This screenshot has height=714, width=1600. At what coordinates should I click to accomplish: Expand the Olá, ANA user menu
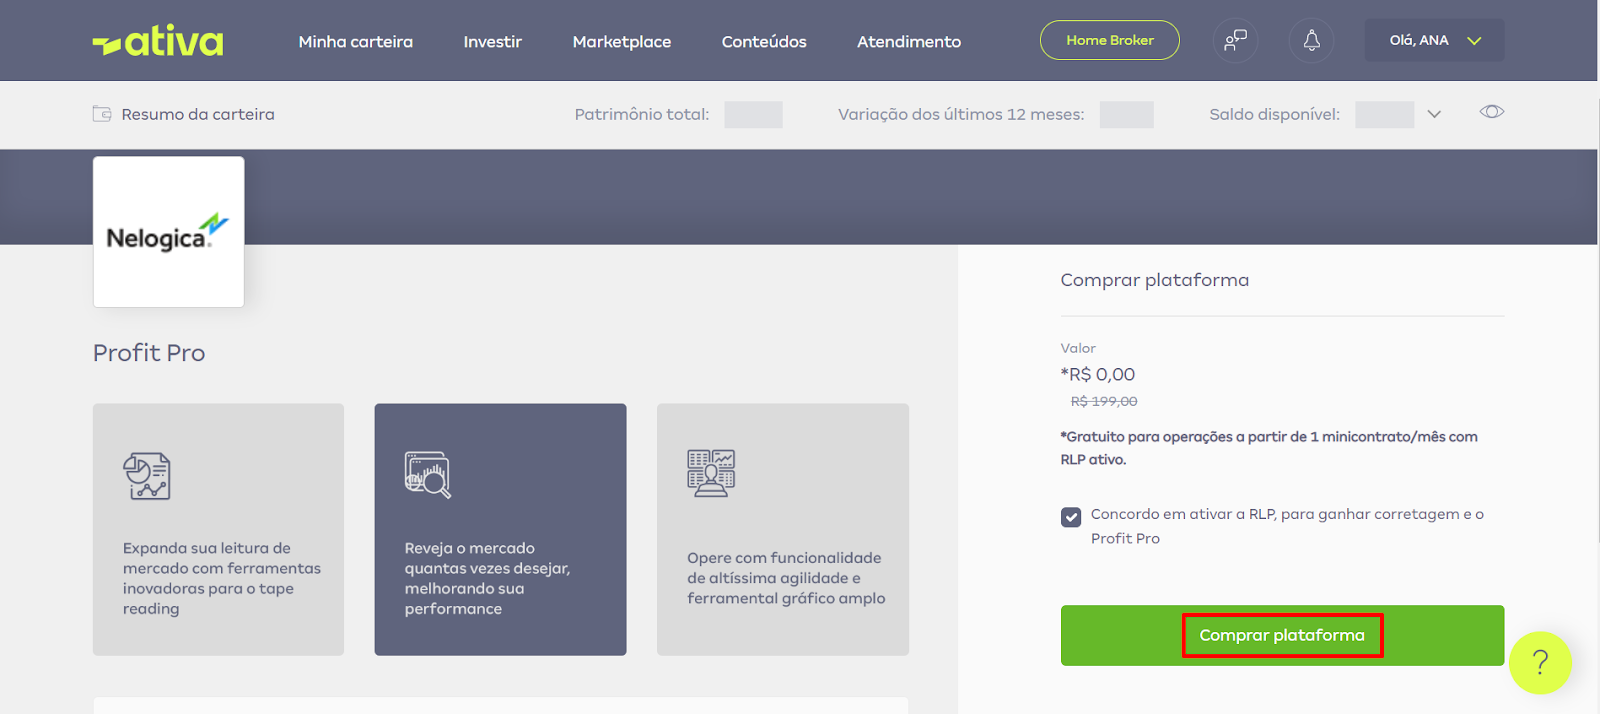(x=1434, y=41)
